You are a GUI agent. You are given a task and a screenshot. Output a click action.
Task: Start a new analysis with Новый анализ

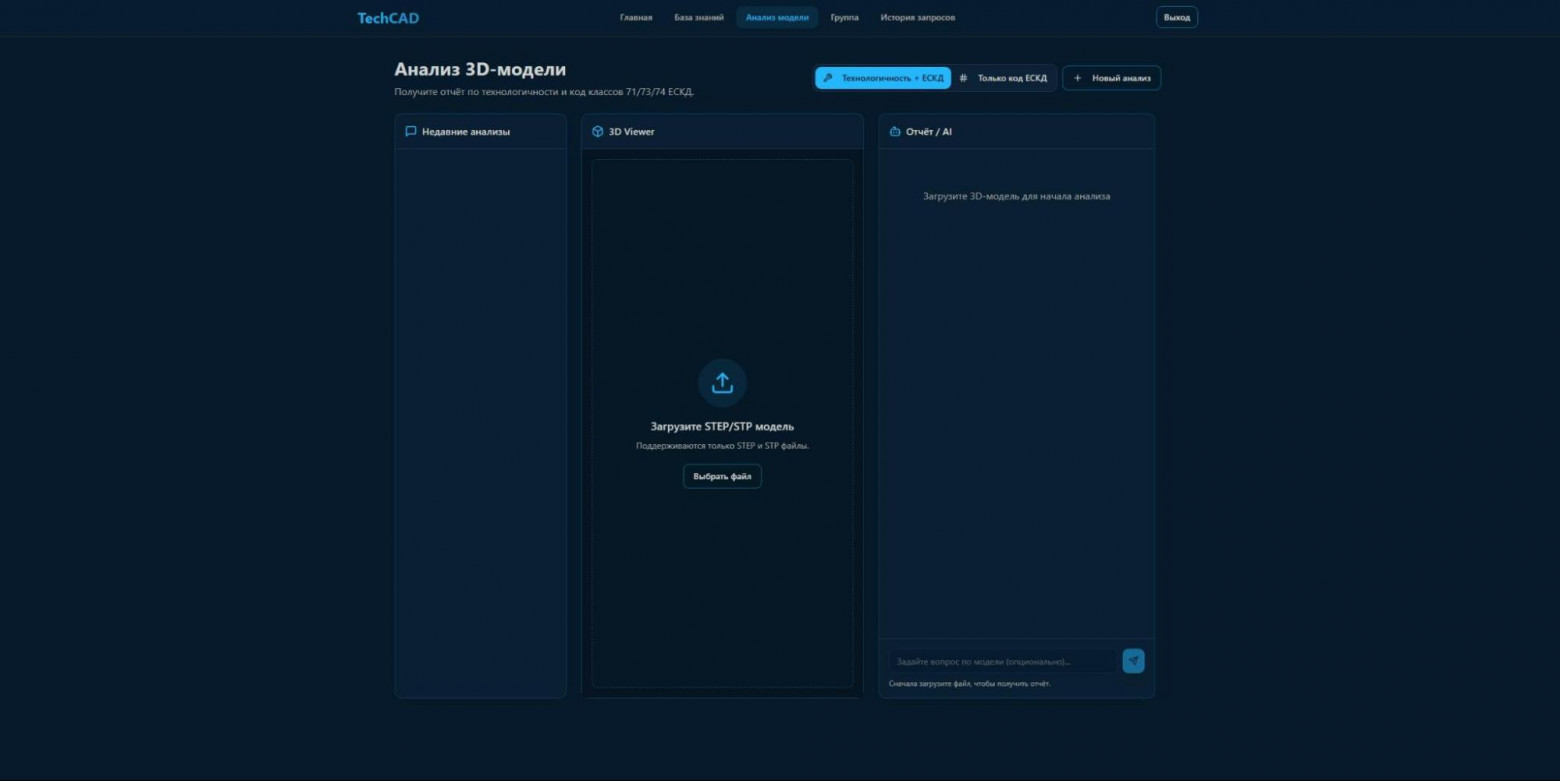(x=1111, y=78)
